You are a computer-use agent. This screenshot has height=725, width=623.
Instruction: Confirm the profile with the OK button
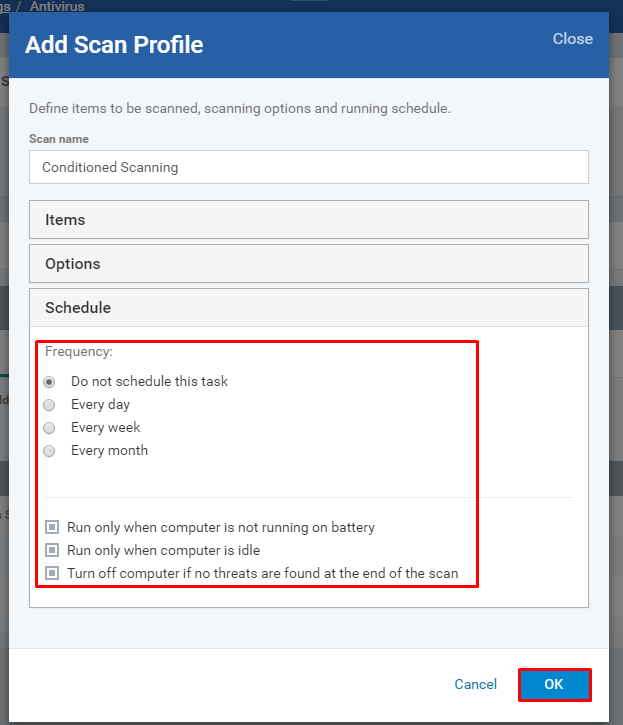coord(555,684)
